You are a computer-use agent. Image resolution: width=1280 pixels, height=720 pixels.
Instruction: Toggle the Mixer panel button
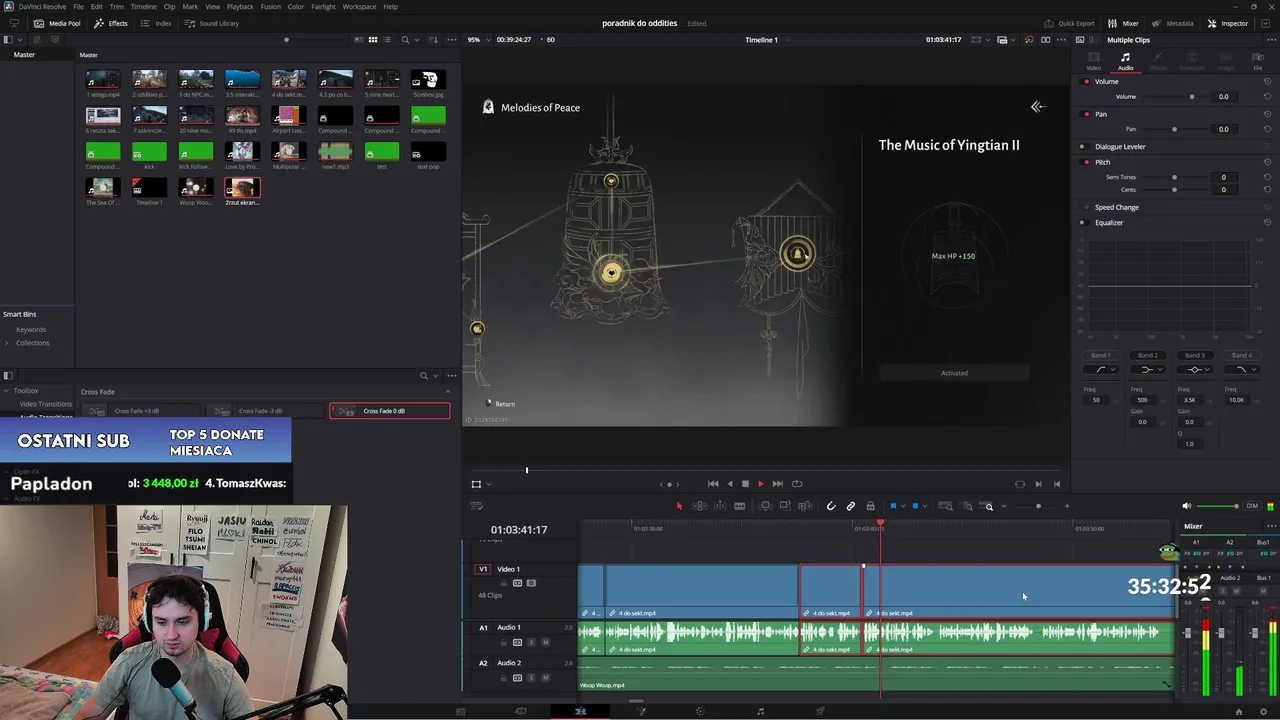(x=1124, y=23)
